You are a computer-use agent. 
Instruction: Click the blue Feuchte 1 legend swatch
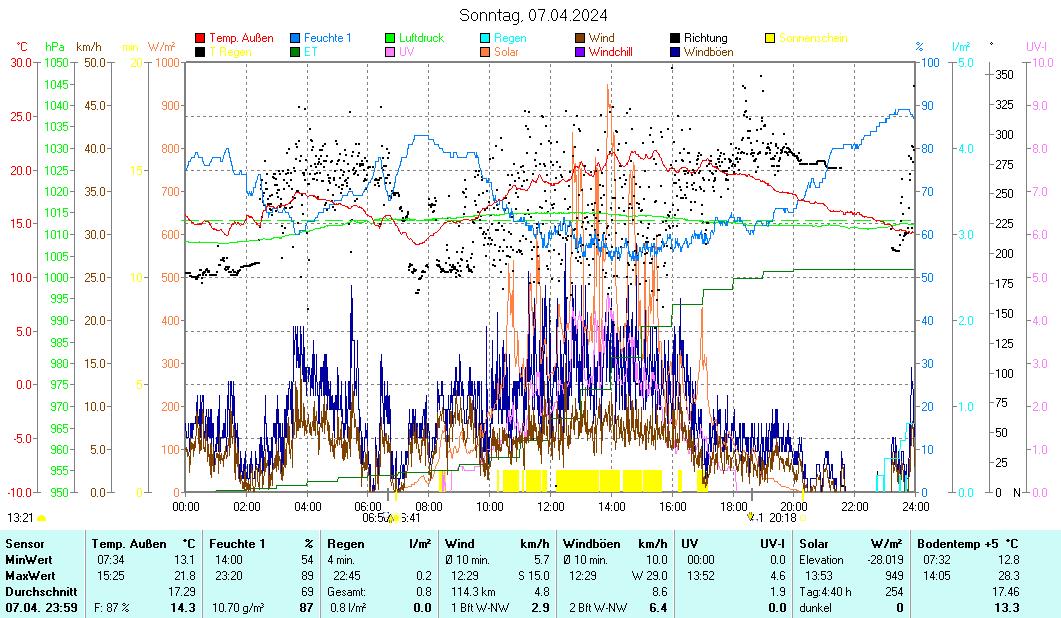click(295, 39)
